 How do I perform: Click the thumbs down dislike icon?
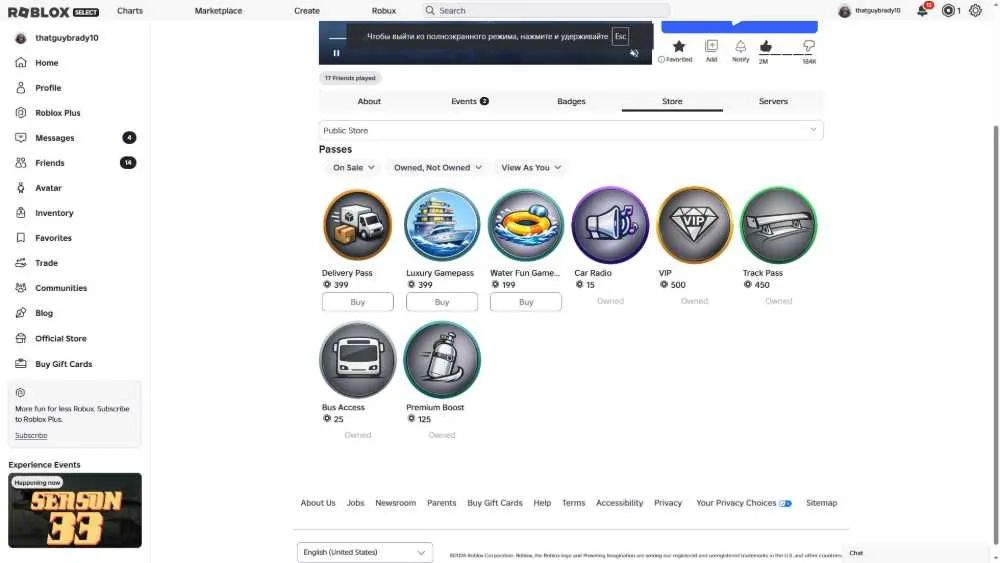click(809, 46)
